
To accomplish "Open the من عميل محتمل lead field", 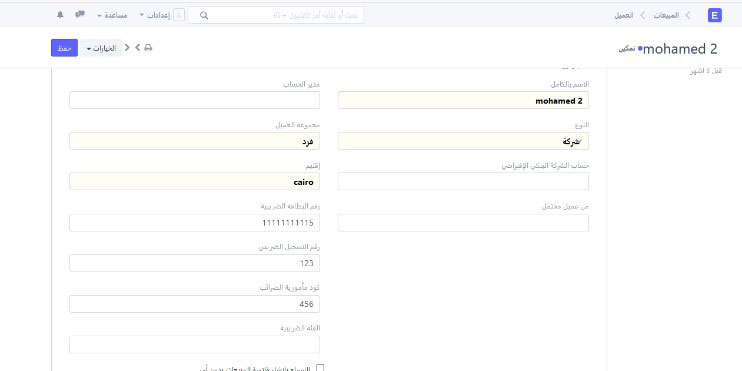I will click(x=463, y=223).
